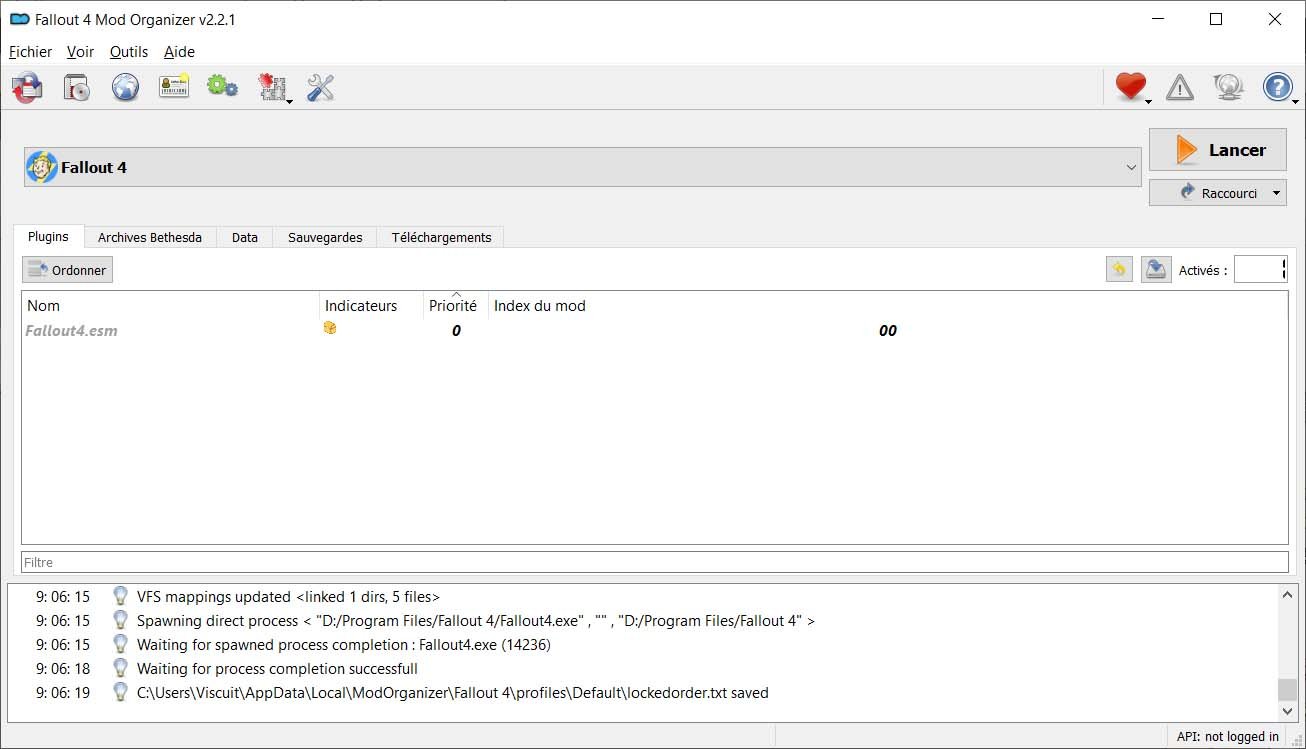Click the red heart endorse icon
Image resolution: width=1306 pixels, height=749 pixels.
(1131, 88)
